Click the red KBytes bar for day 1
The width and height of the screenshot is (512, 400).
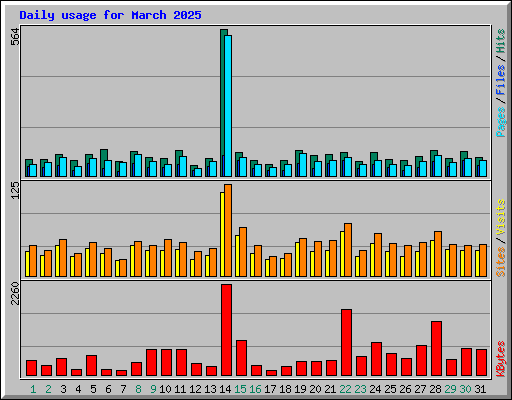(x=31, y=368)
